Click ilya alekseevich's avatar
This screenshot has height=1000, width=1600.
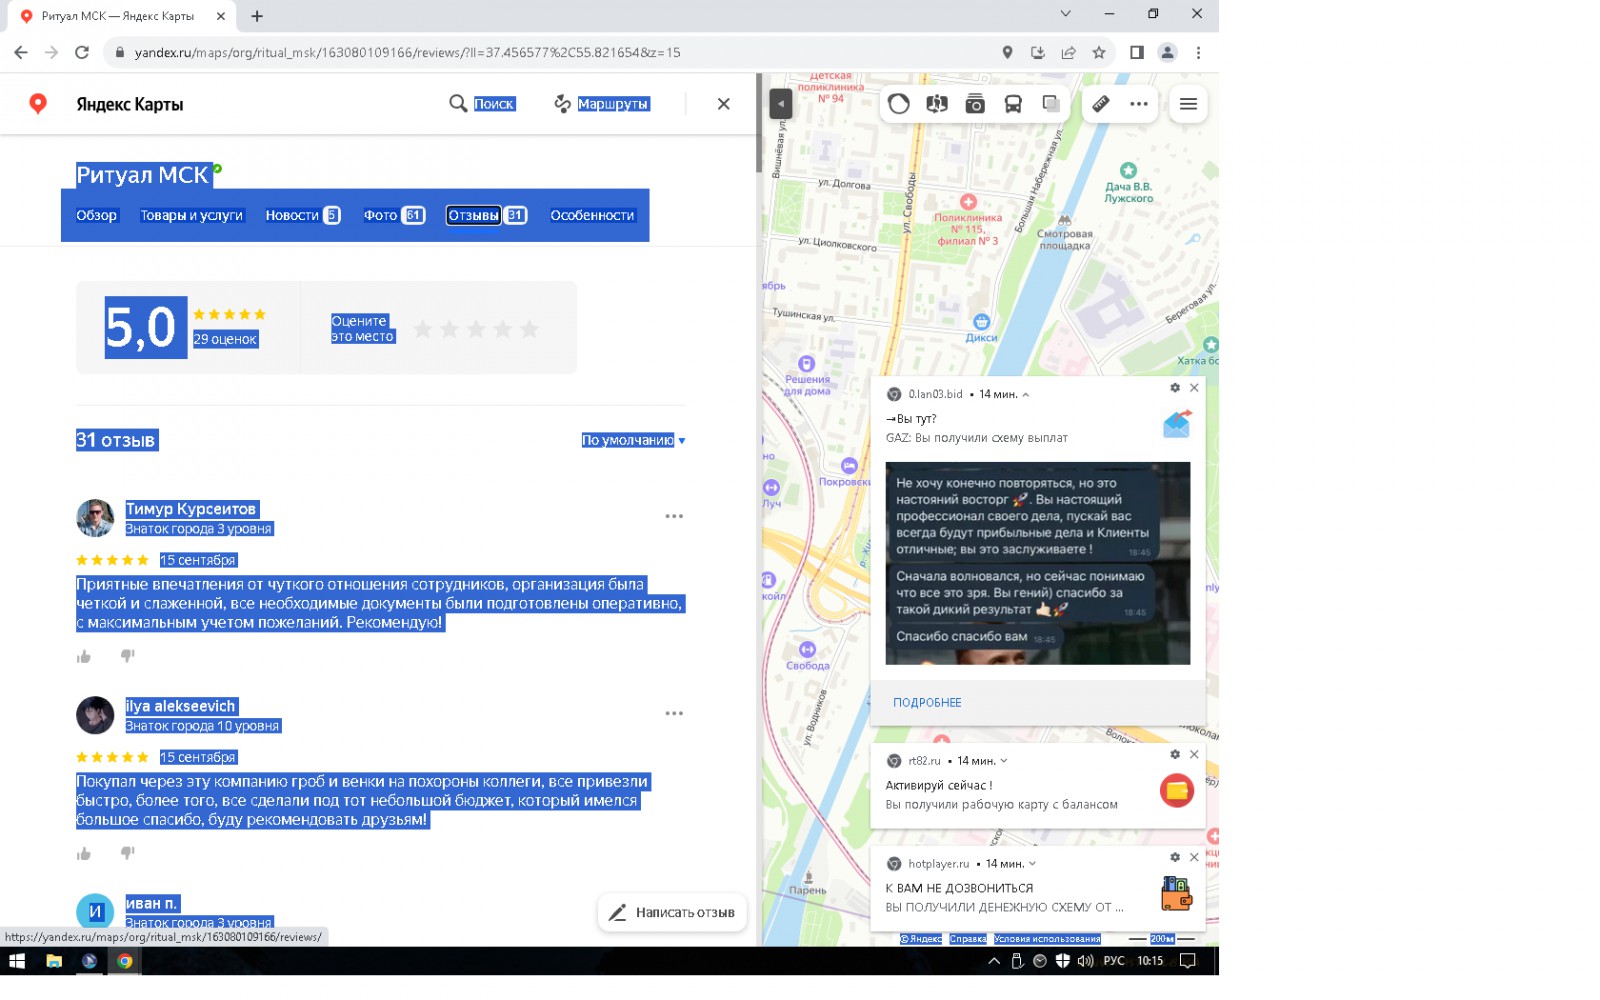pos(95,715)
